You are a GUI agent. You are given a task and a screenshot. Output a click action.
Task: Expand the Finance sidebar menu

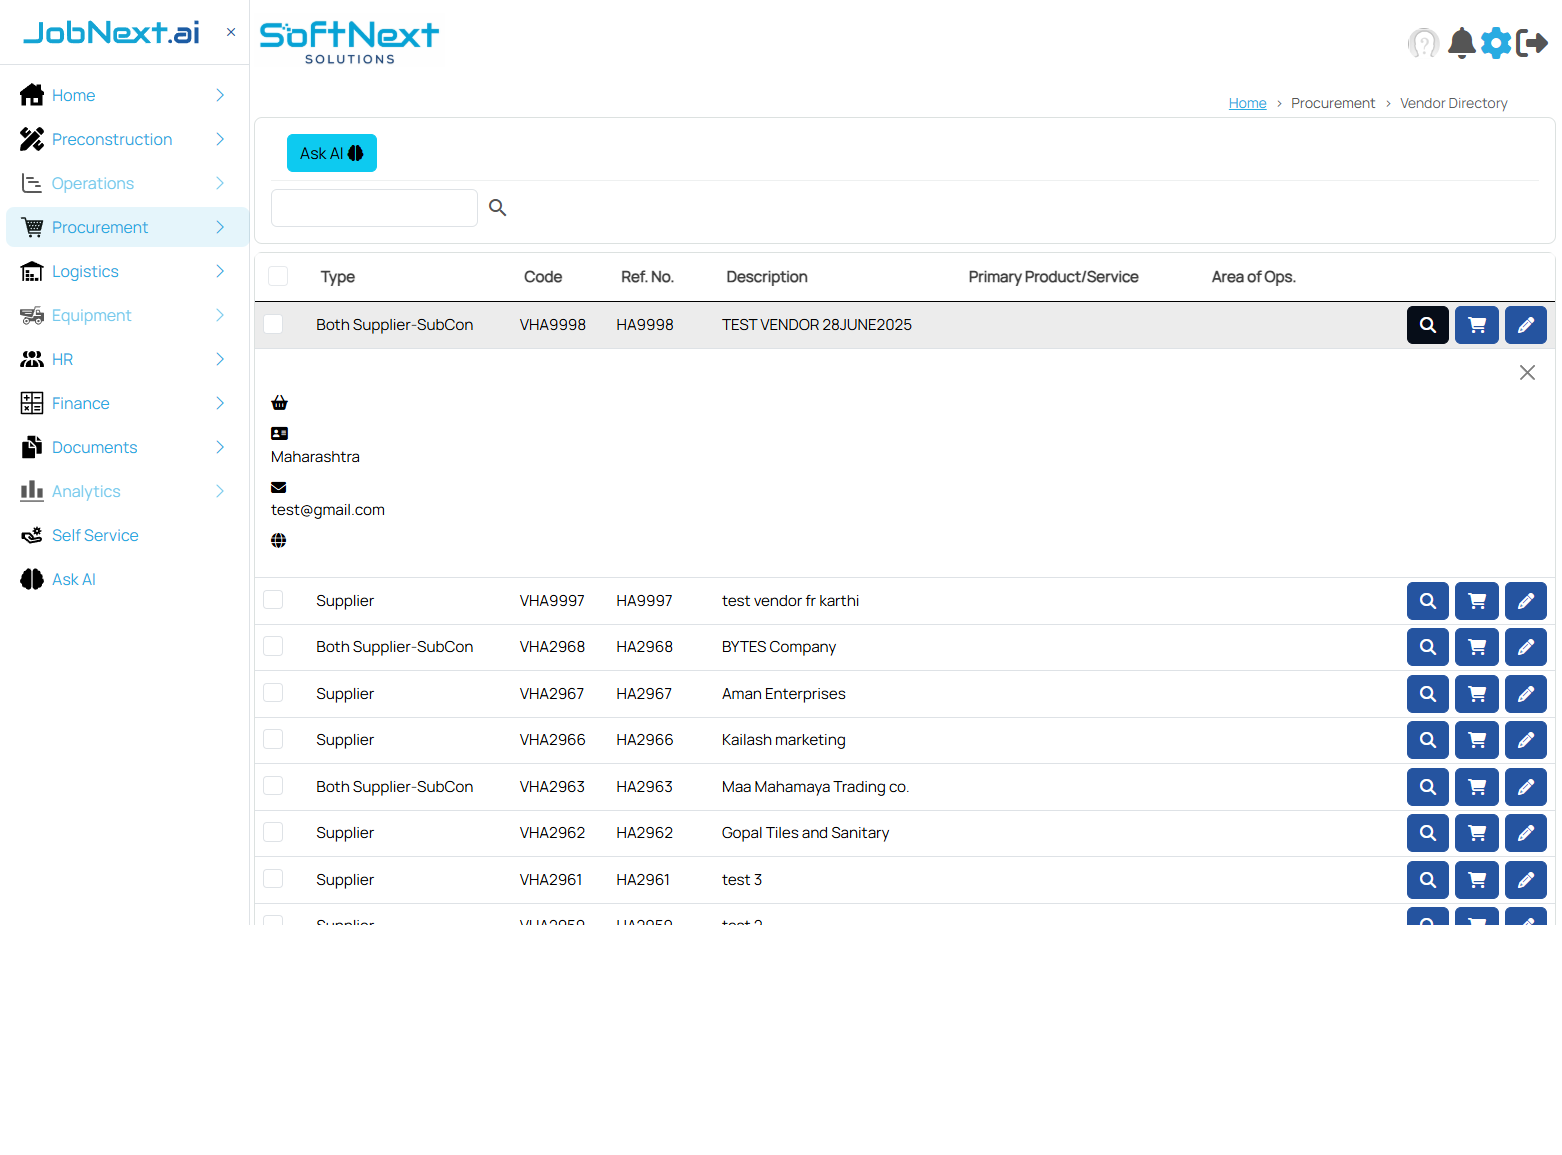[x=219, y=403]
